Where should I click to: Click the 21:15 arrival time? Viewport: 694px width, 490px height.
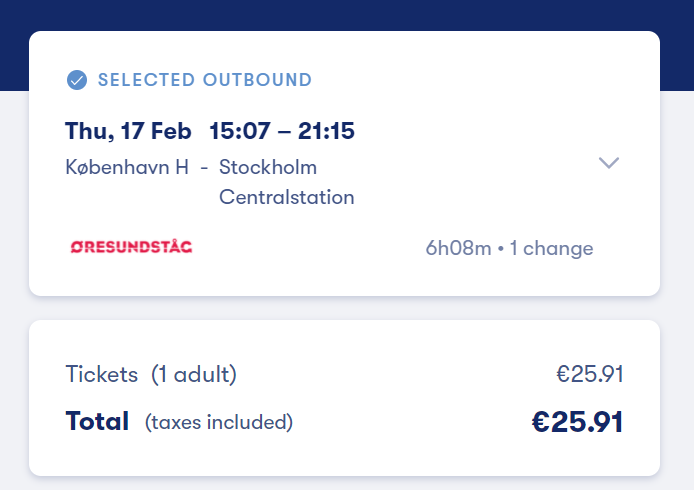[x=326, y=131]
